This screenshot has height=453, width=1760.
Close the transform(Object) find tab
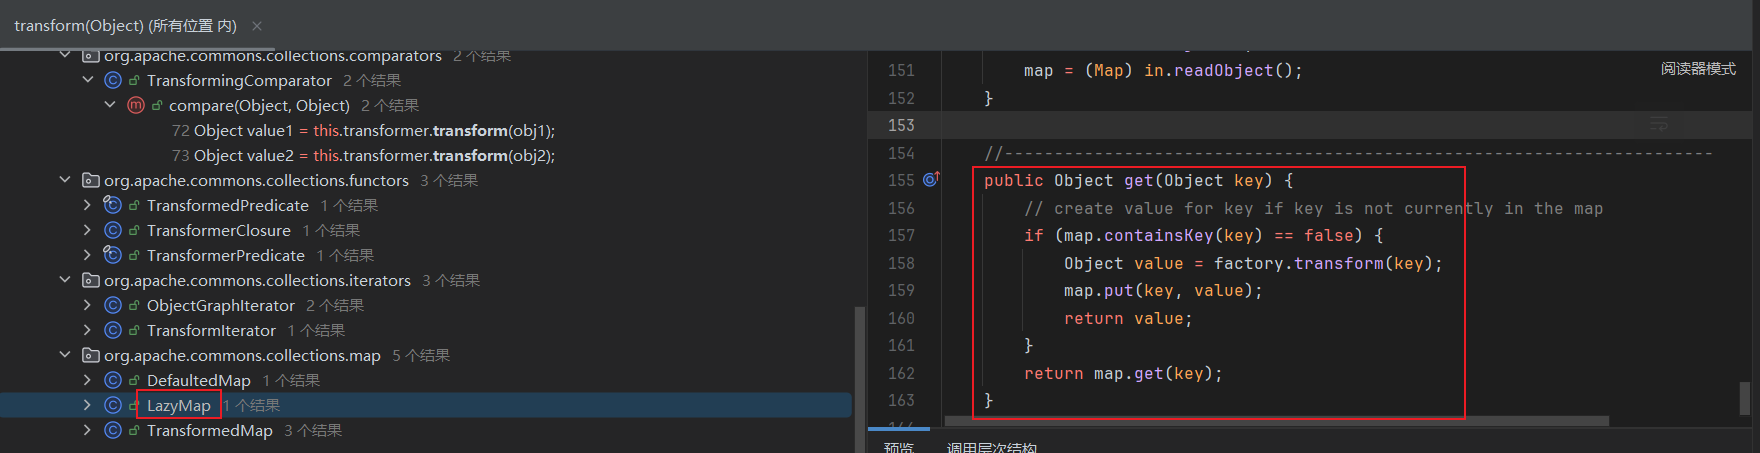point(257,26)
